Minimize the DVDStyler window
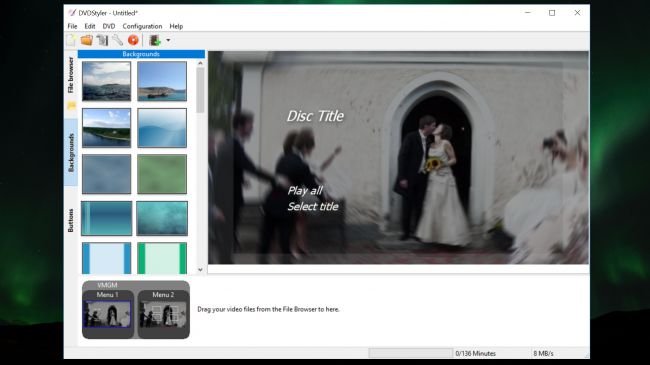650x365 pixels. pyautogui.click(x=528, y=13)
